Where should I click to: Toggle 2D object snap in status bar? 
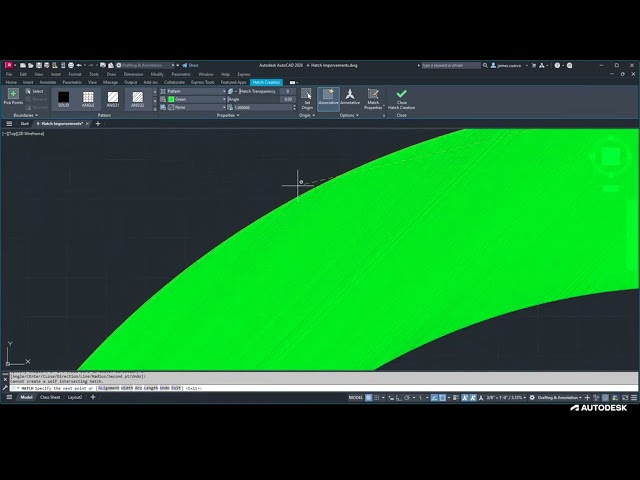[x=442, y=398]
